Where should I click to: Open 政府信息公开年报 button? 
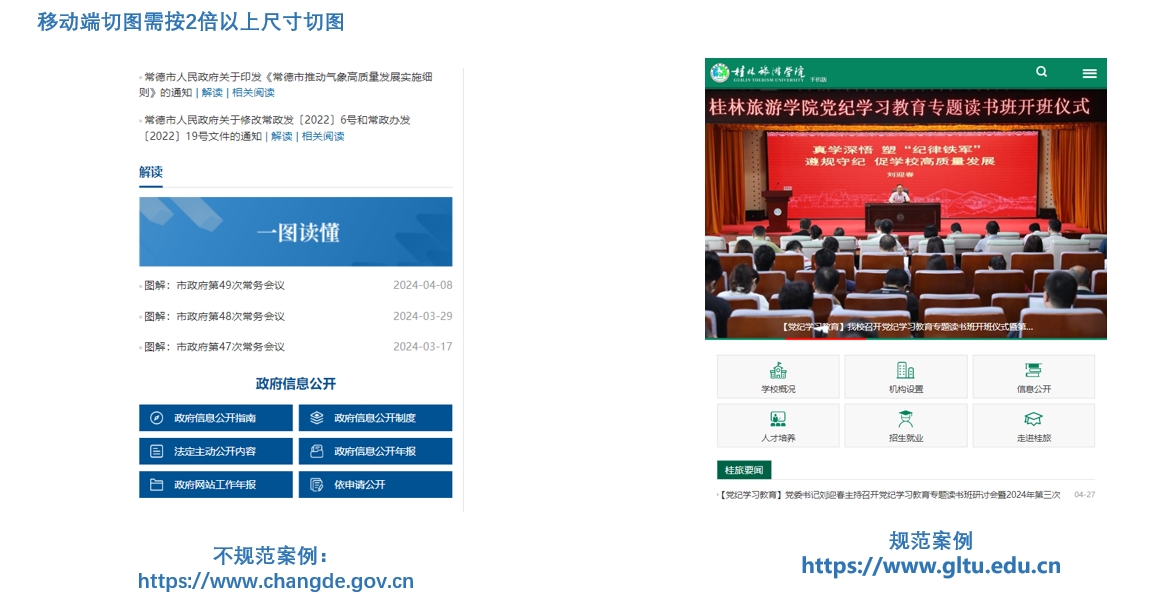coord(375,451)
